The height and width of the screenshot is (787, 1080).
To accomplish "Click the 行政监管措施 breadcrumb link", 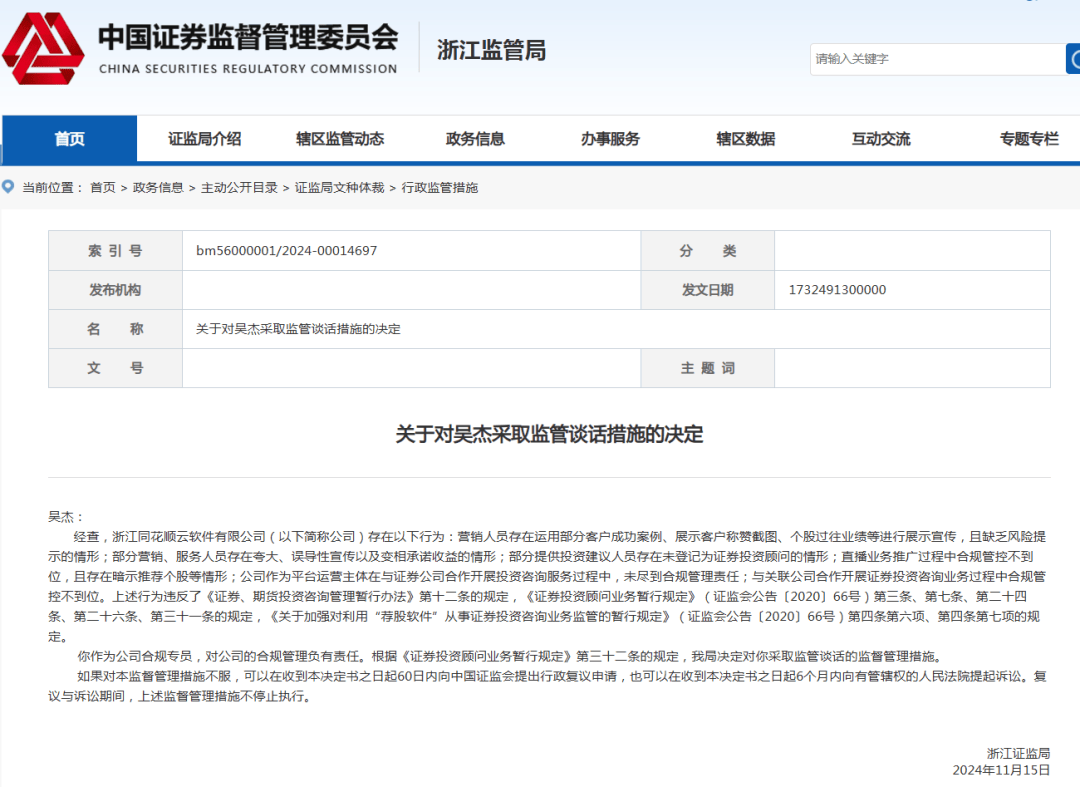I will 439,187.
